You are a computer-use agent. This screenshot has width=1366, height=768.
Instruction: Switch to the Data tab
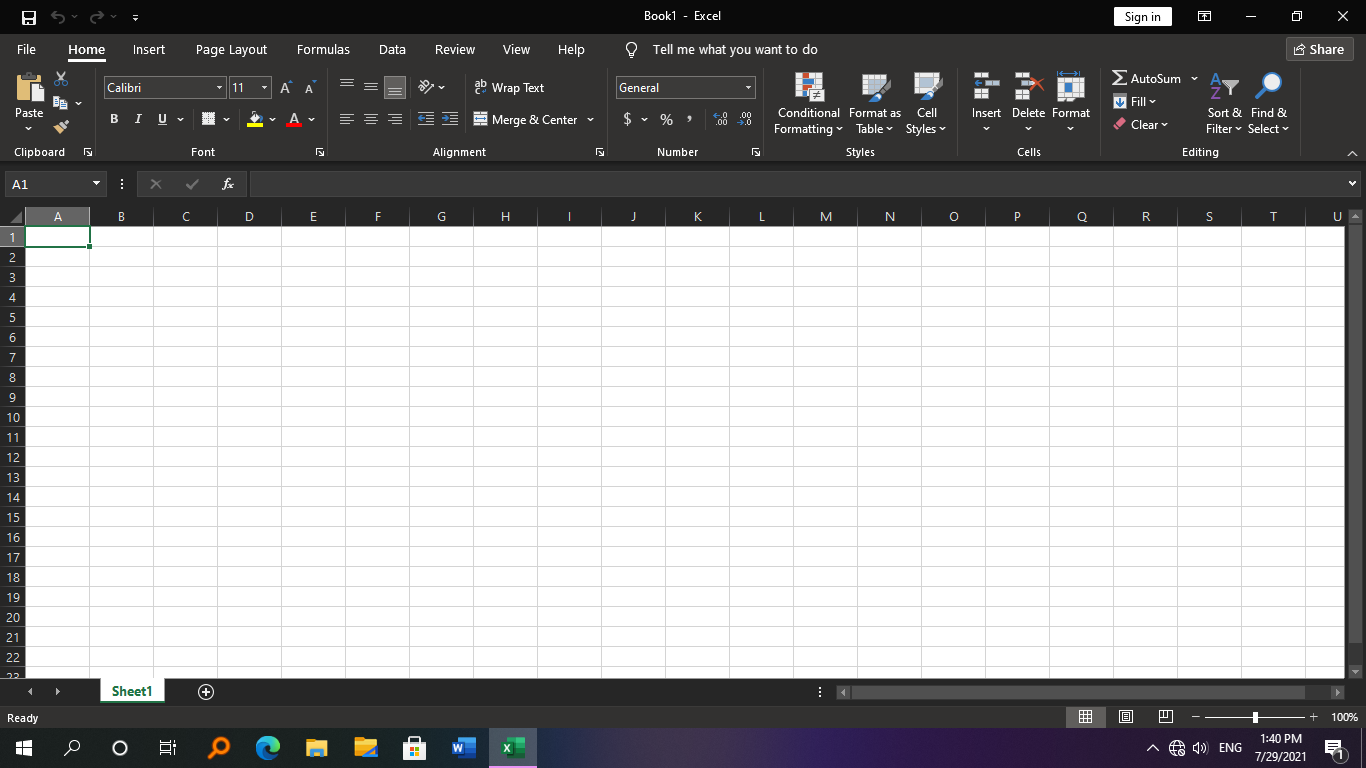pos(392,49)
